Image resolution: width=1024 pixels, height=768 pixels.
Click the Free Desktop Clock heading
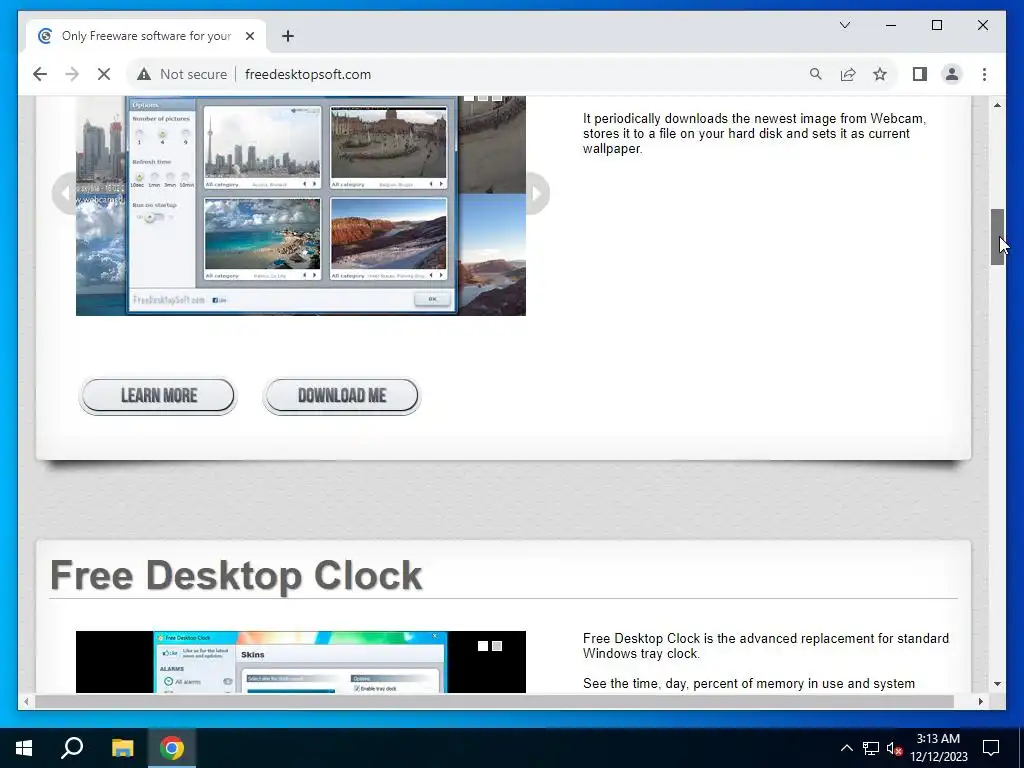tap(236, 575)
